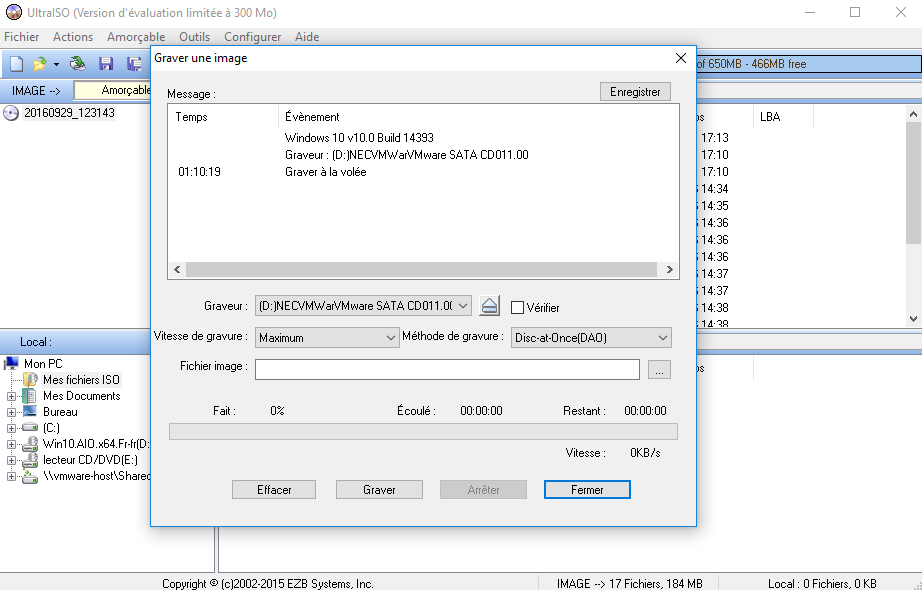Click the 'Windows 10 v10.0 Build 14393' log entry
Screen dimensions: 922x590
[359, 138]
